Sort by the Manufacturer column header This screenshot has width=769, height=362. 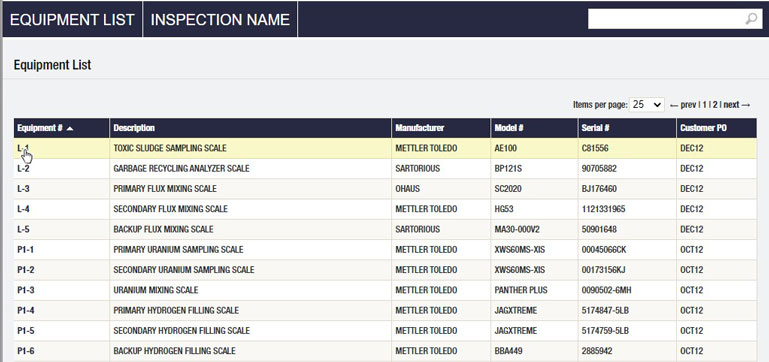coord(419,128)
